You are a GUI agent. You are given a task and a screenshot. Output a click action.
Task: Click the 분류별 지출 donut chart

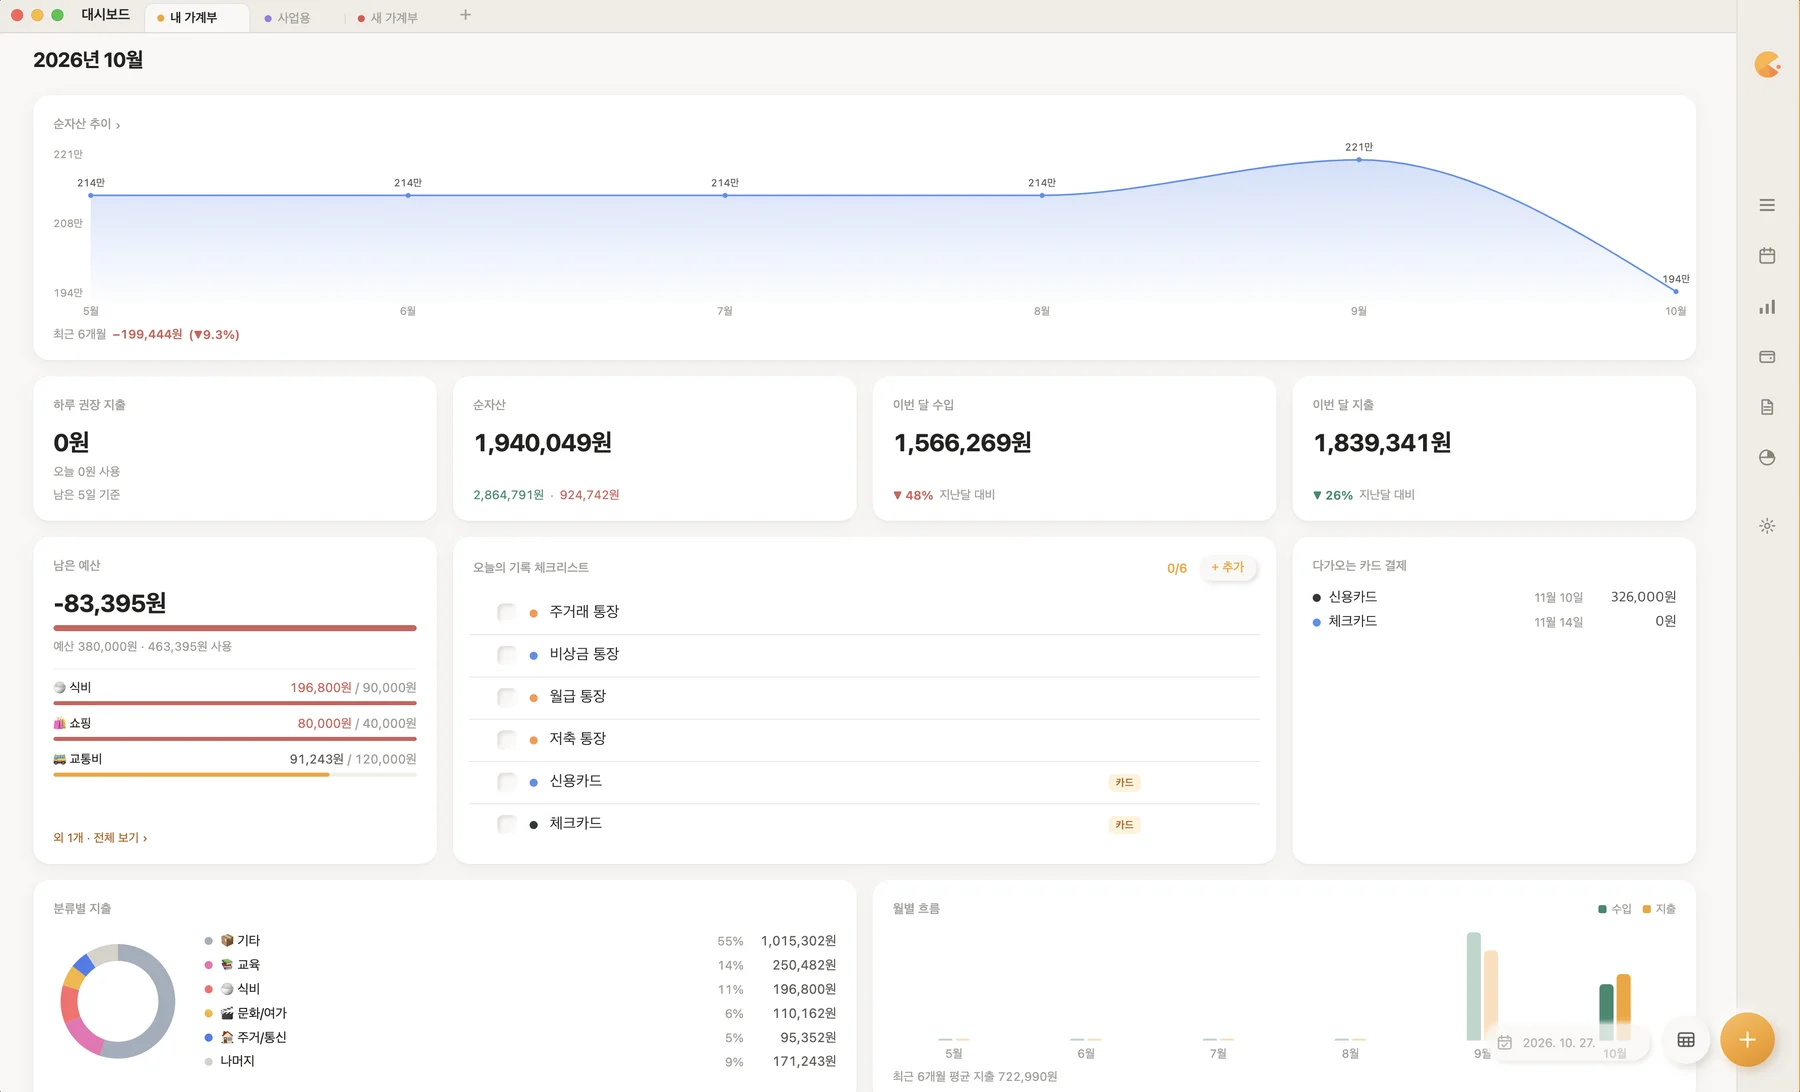[x=118, y=1001]
